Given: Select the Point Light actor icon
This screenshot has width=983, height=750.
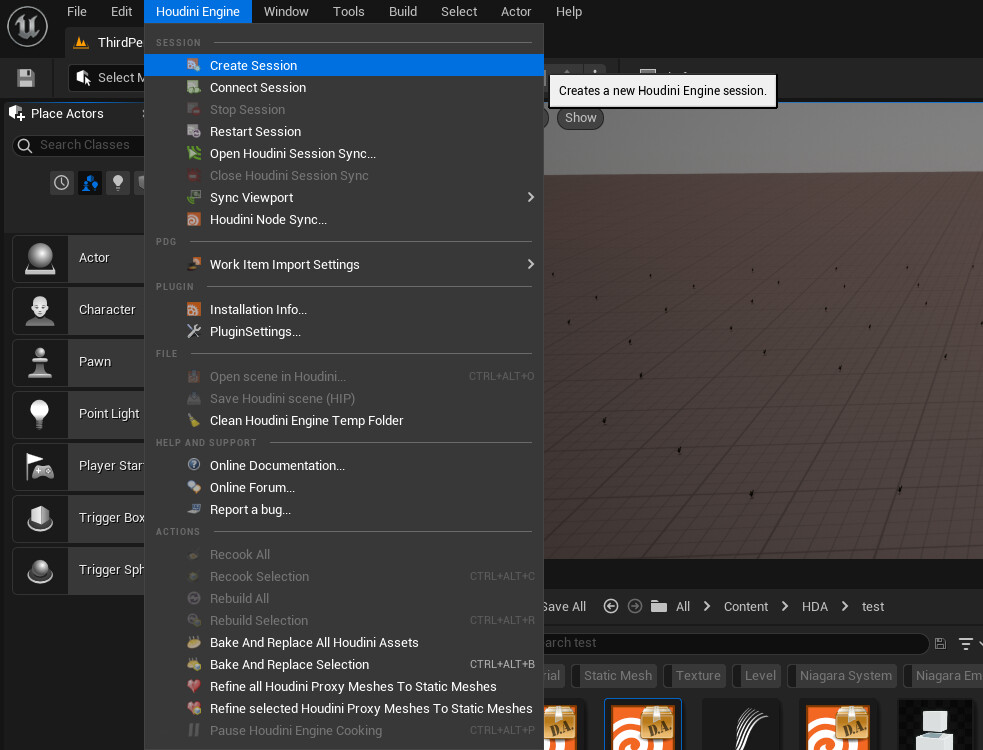Looking at the screenshot, I should [40, 414].
